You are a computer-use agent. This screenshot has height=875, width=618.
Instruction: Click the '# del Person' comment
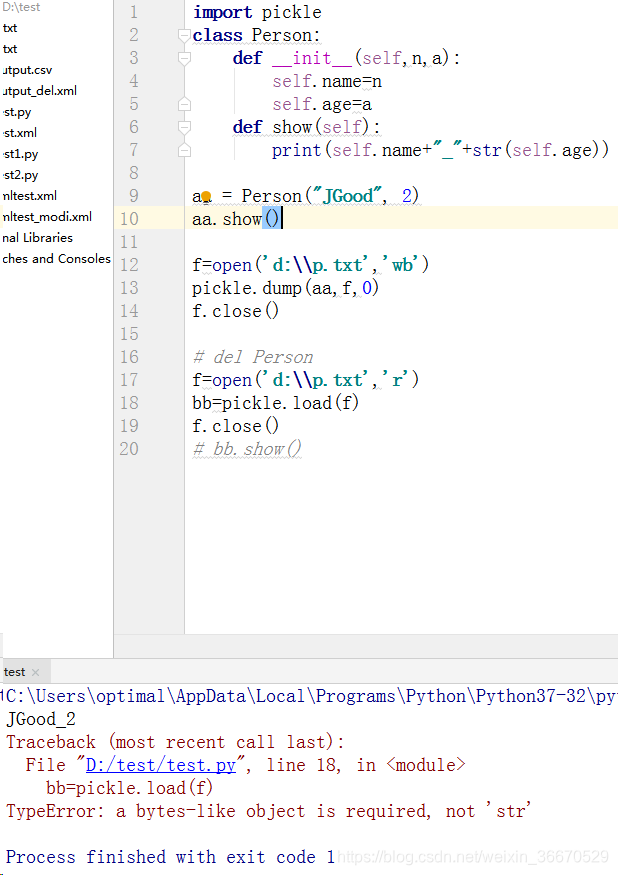[253, 357]
